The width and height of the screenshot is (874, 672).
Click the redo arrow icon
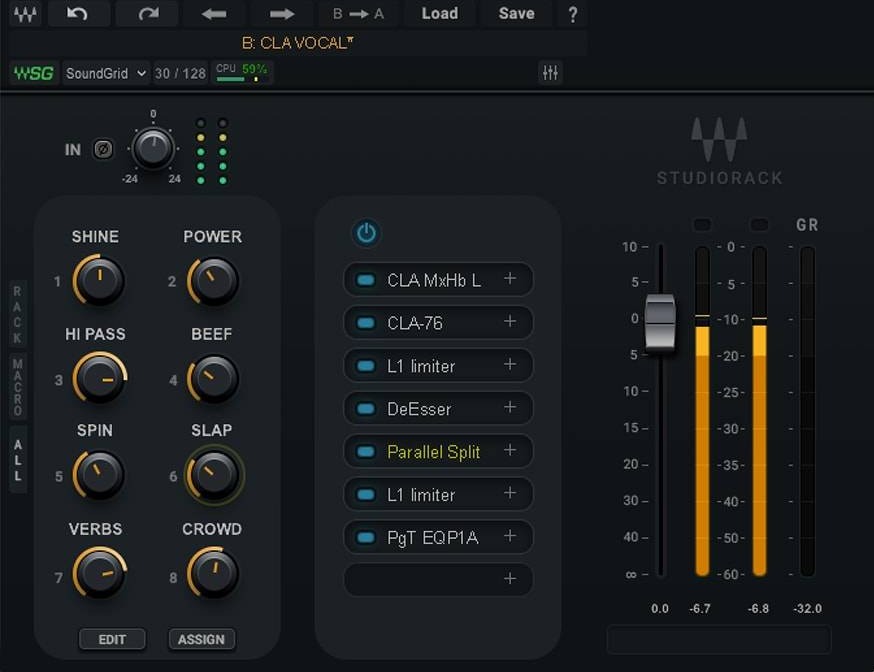click(148, 13)
